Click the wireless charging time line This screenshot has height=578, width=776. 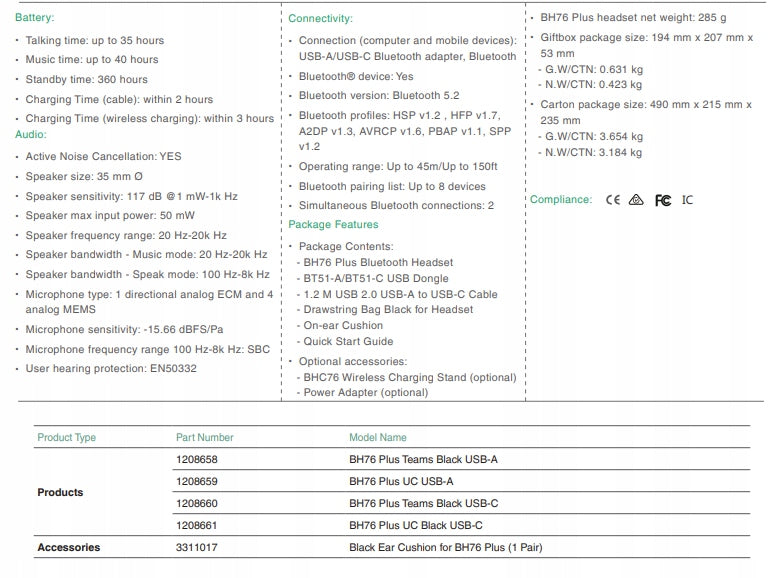click(x=149, y=119)
